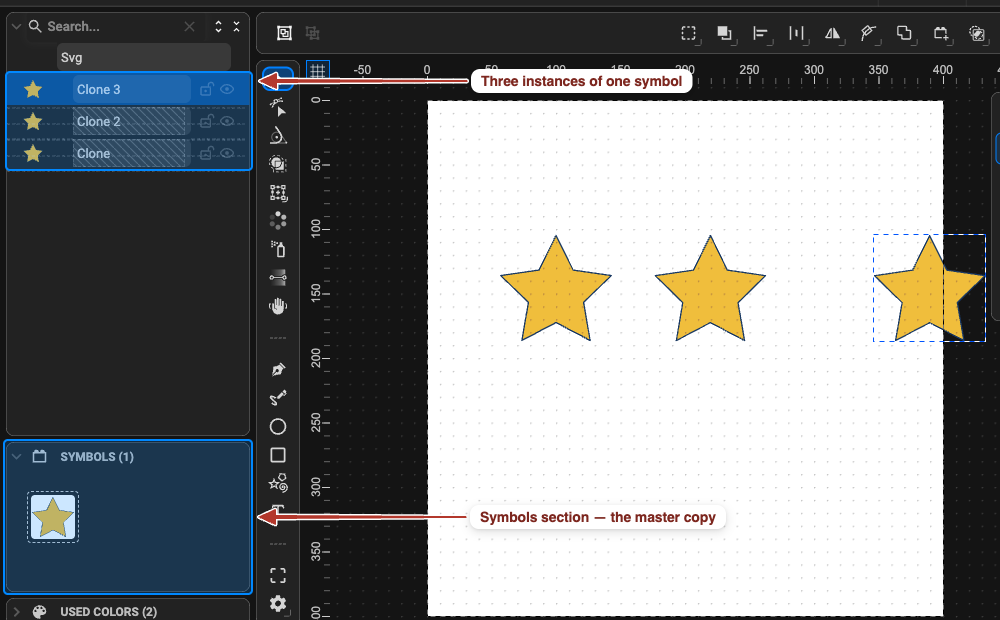Expand the Used Colors section chevron

tap(17, 612)
